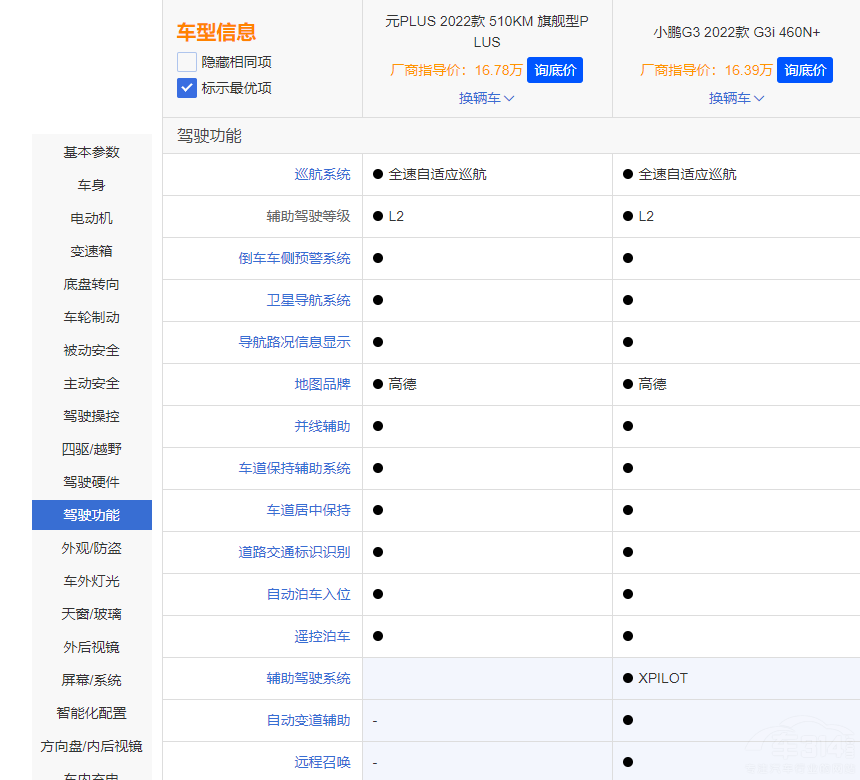
Task: Expand 换辆车 dropdown for 小鹏G3
Action: [736, 98]
